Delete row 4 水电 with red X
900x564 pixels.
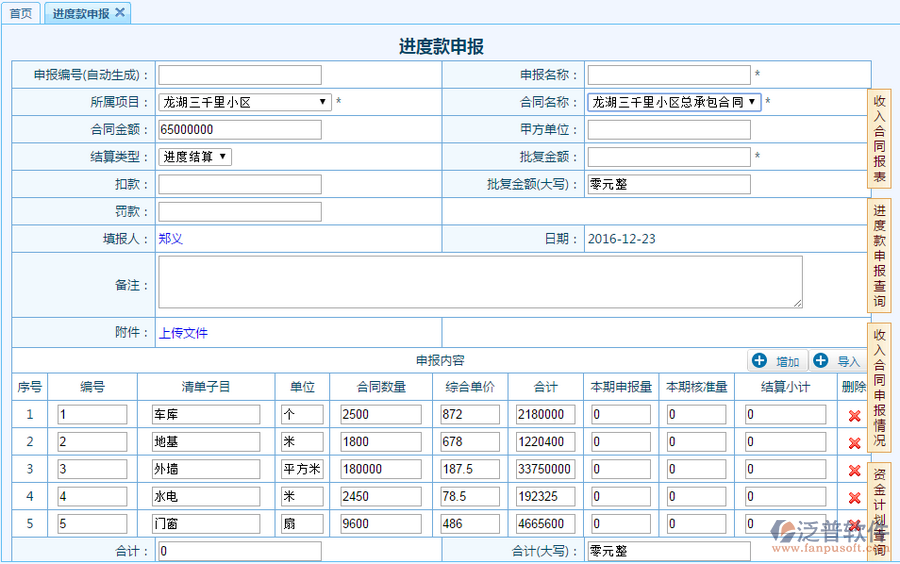[x=854, y=497]
